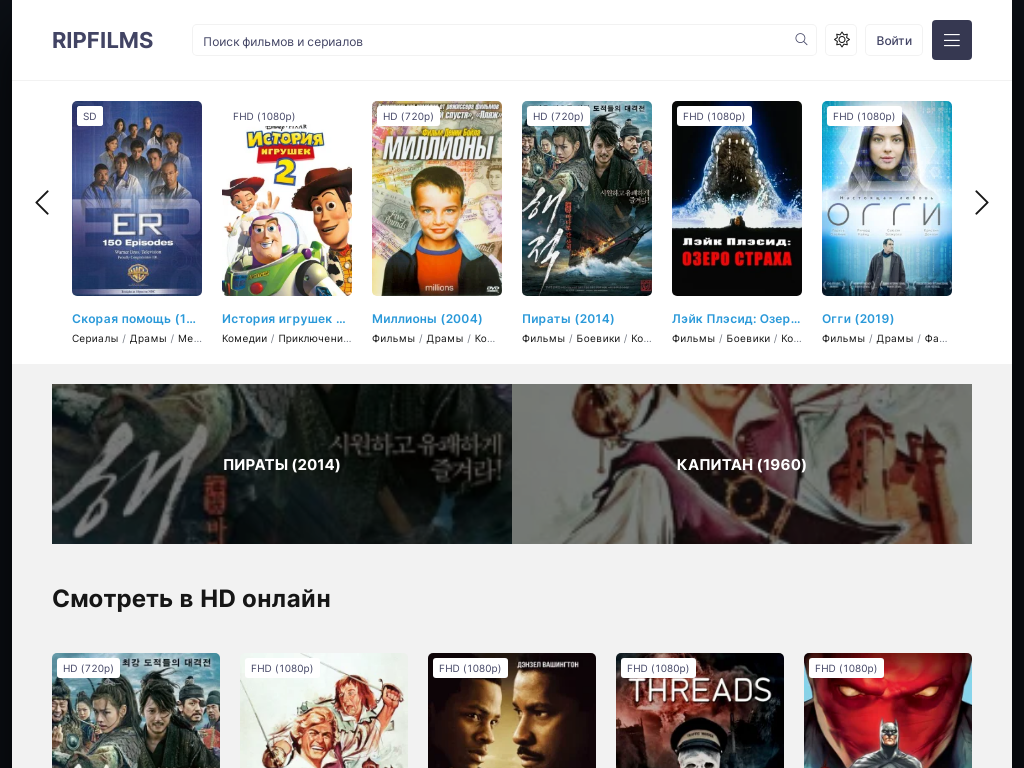The height and width of the screenshot is (768, 1024).
Task: Select Драмы category under Миллионы
Action: pyautogui.click(x=445, y=338)
